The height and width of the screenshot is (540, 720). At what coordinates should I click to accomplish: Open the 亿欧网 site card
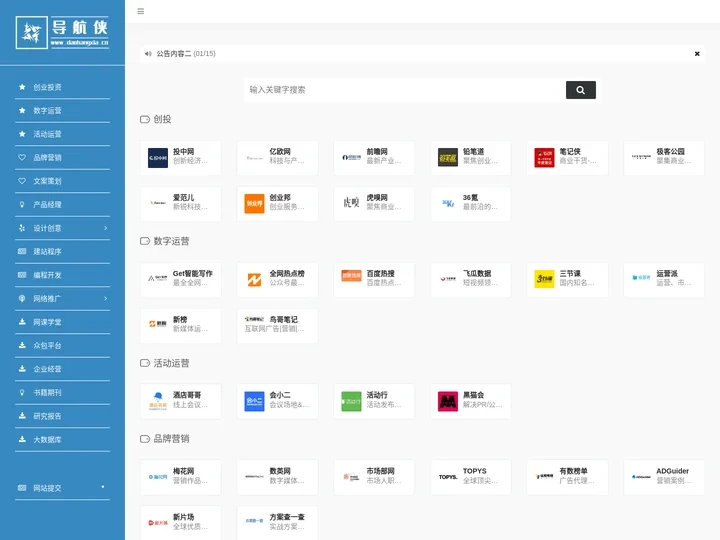[277, 158]
